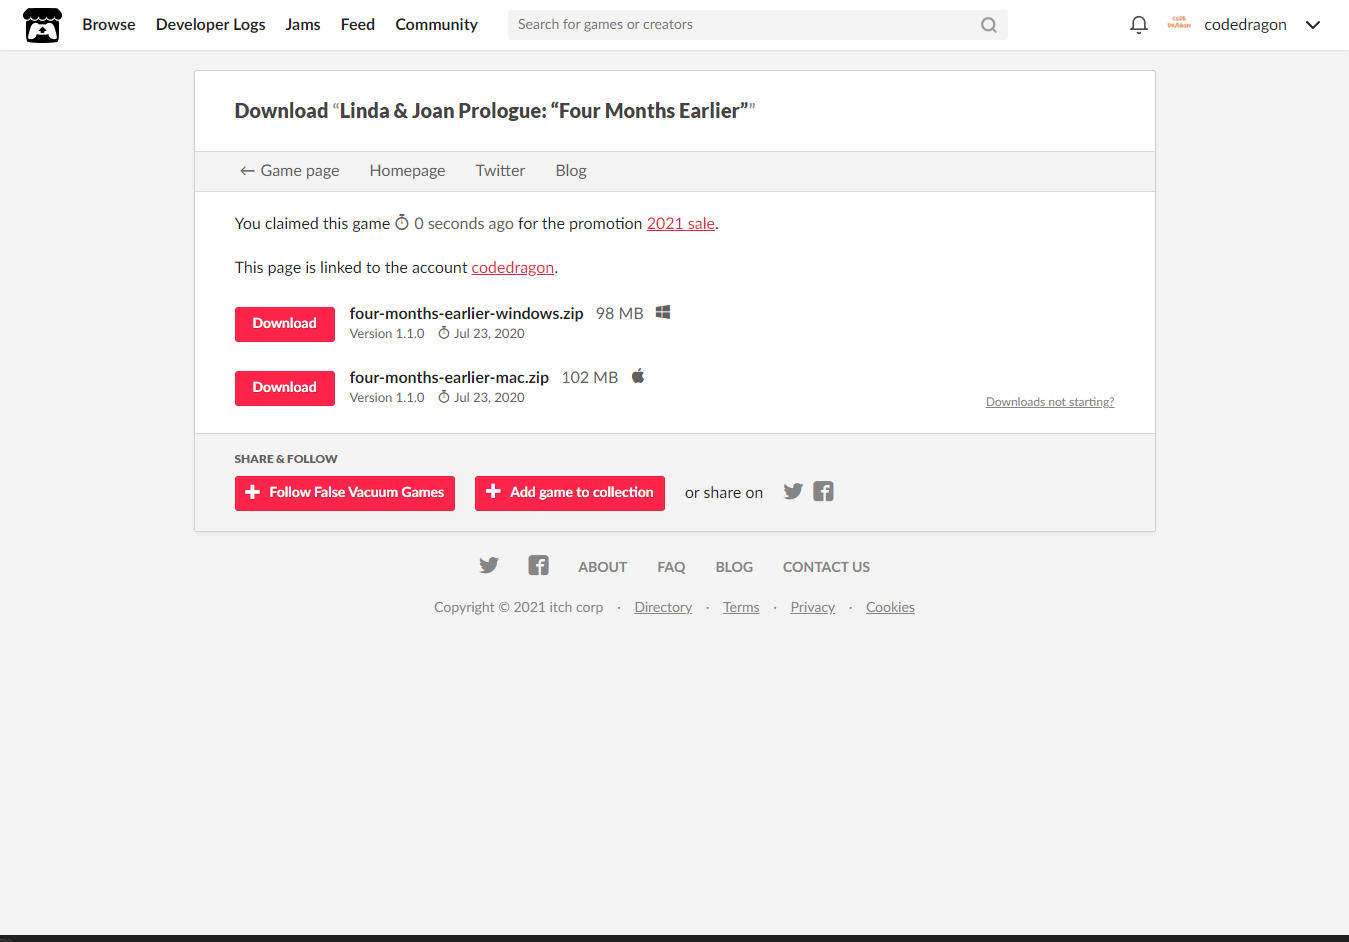The height and width of the screenshot is (942, 1349).
Task: Open the footer Facebook icon
Action: point(538,566)
